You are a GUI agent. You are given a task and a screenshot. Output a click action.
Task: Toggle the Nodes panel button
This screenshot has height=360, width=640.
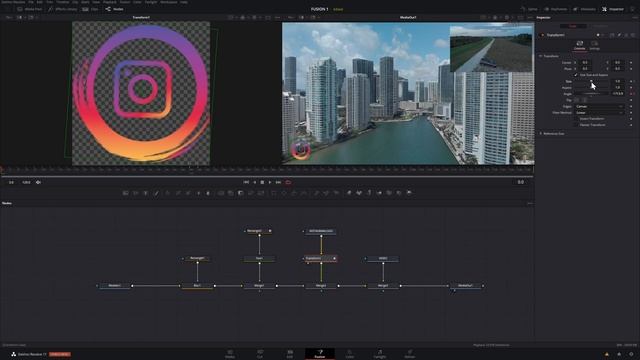click(114, 9)
